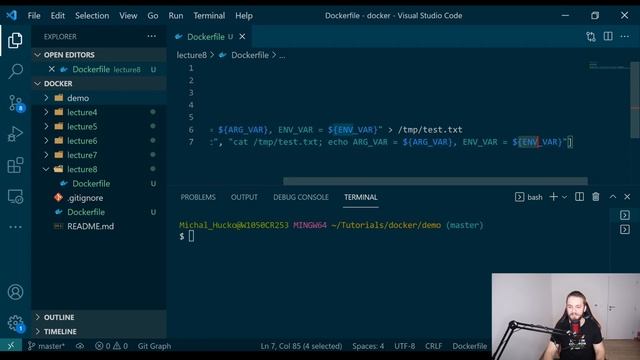Click Explorer panel more actions ellipsis

(x=151, y=36)
